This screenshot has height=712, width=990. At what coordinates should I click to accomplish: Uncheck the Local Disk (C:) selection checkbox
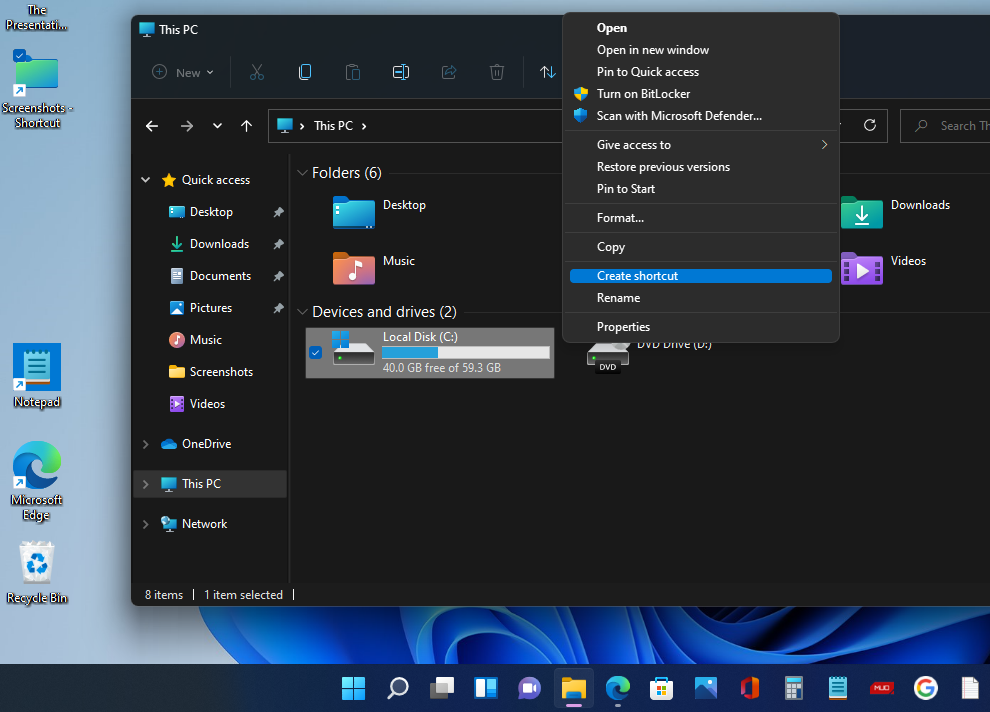[x=315, y=352]
